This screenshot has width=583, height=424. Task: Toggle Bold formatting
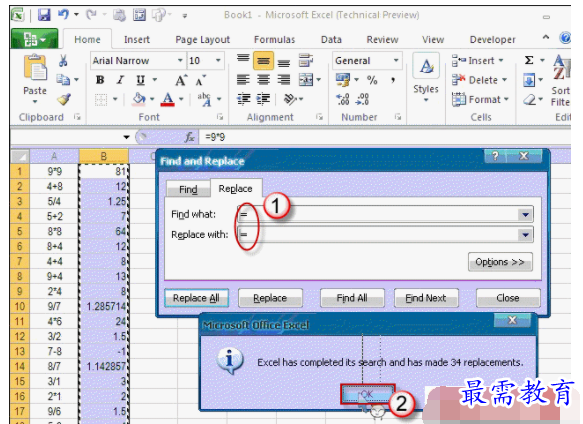(x=100, y=80)
